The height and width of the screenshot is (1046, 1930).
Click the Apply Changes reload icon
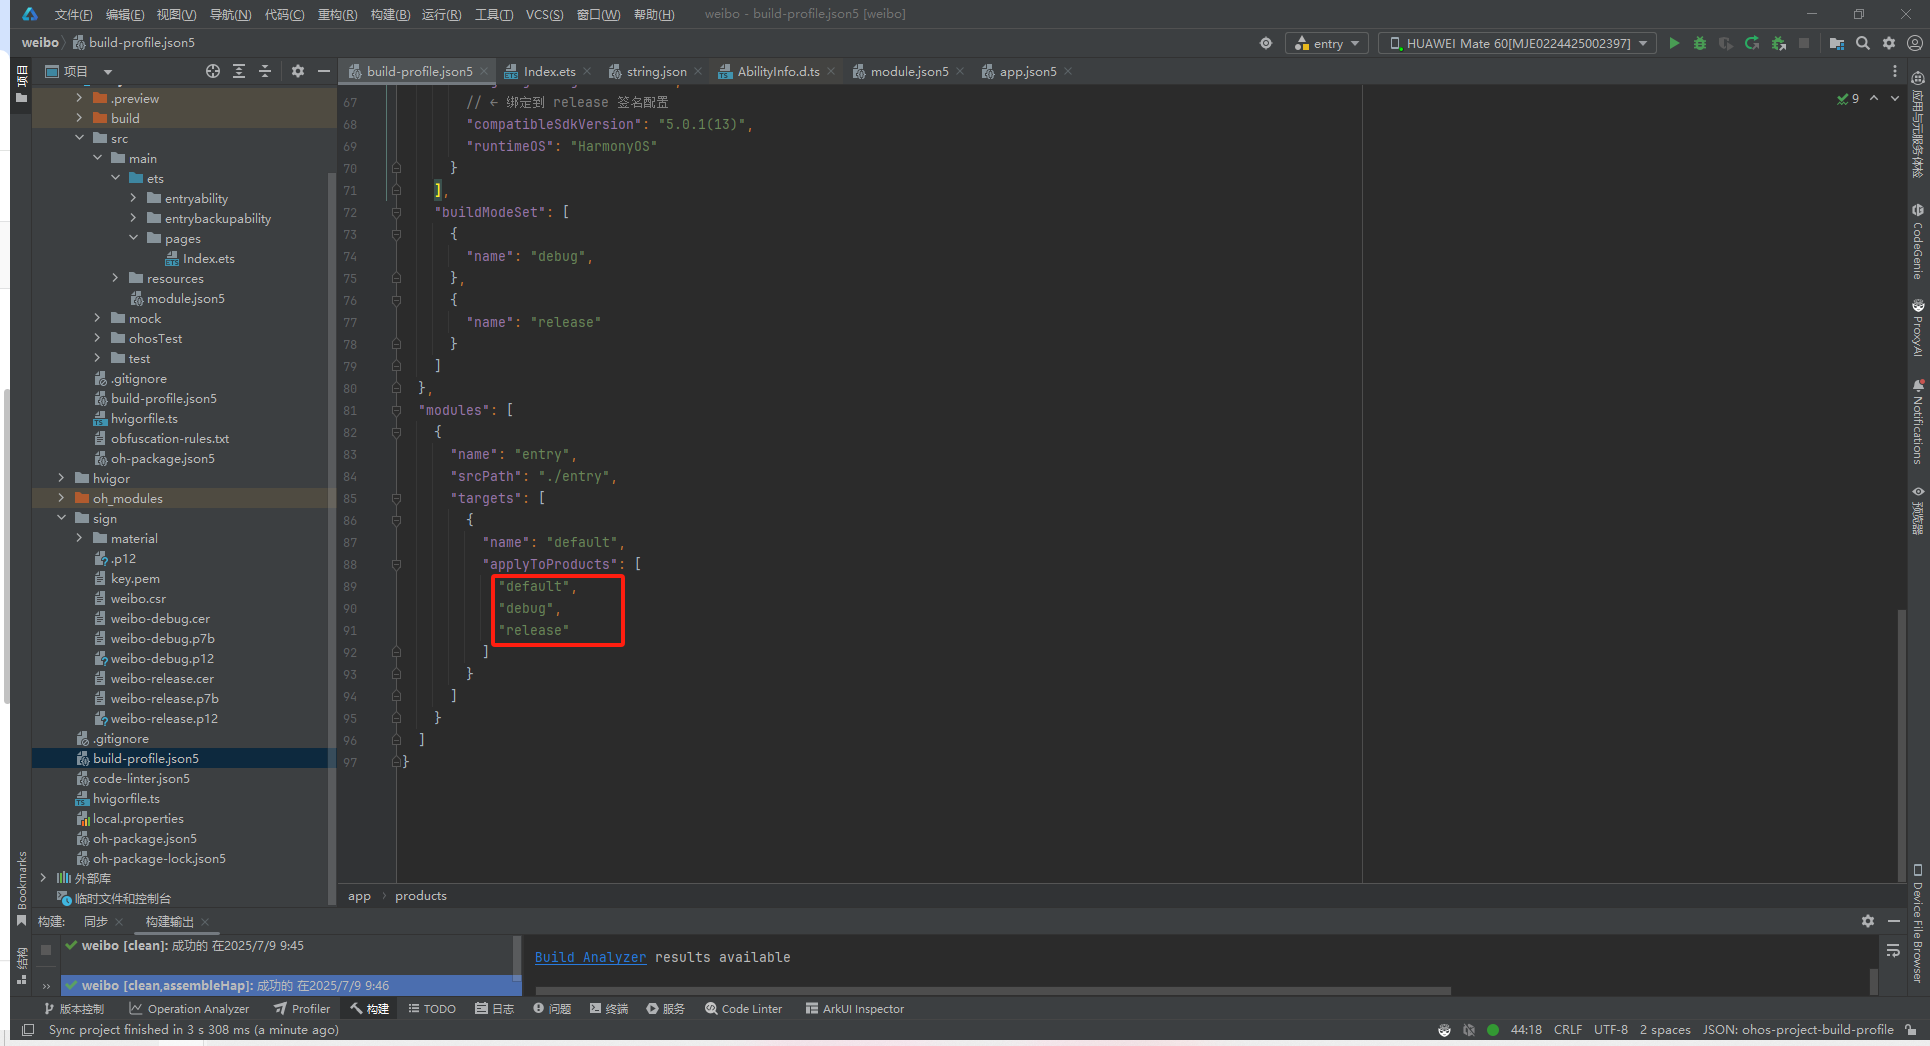(x=1752, y=43)
